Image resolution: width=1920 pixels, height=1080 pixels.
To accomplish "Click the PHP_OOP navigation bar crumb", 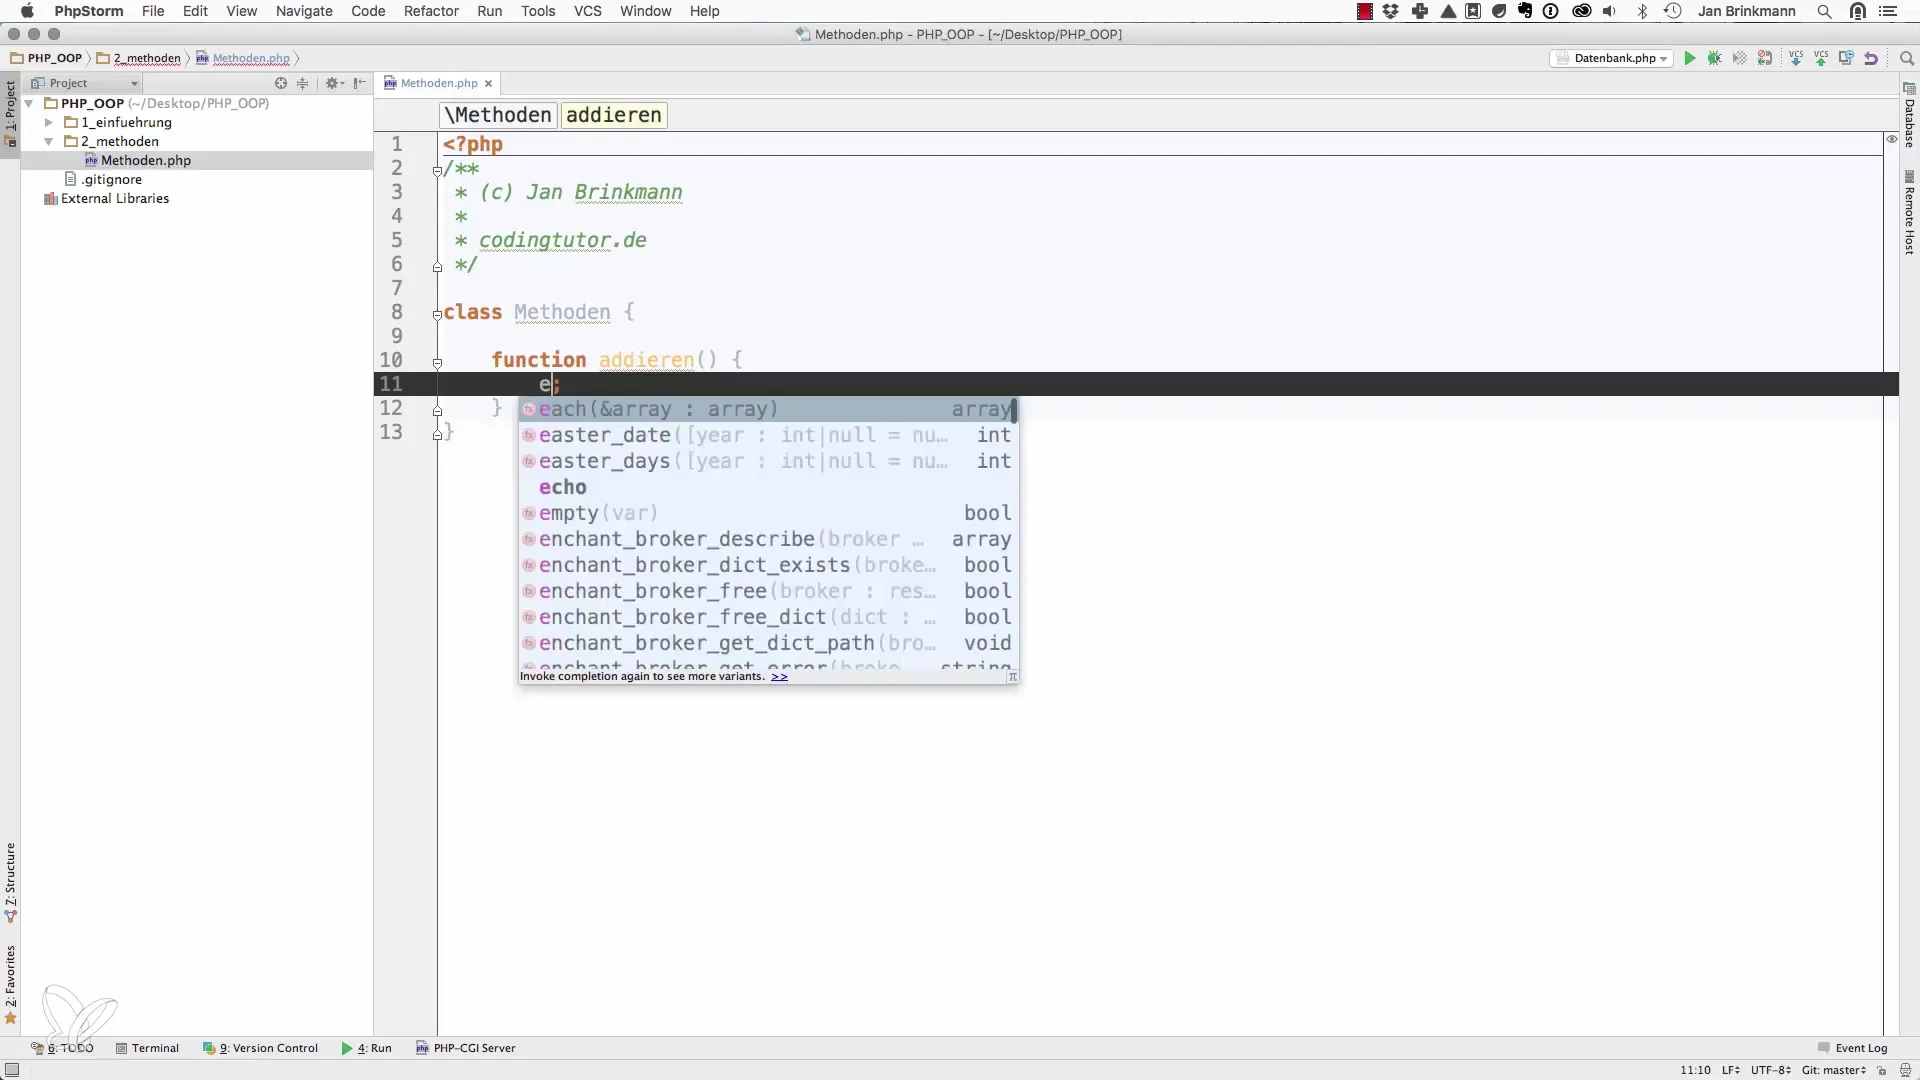I will tap(47, 58).
